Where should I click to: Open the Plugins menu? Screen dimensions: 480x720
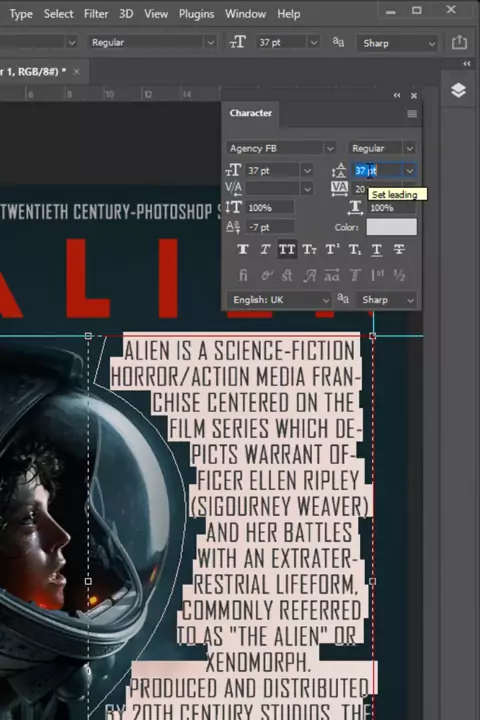(x=197, y=14)
